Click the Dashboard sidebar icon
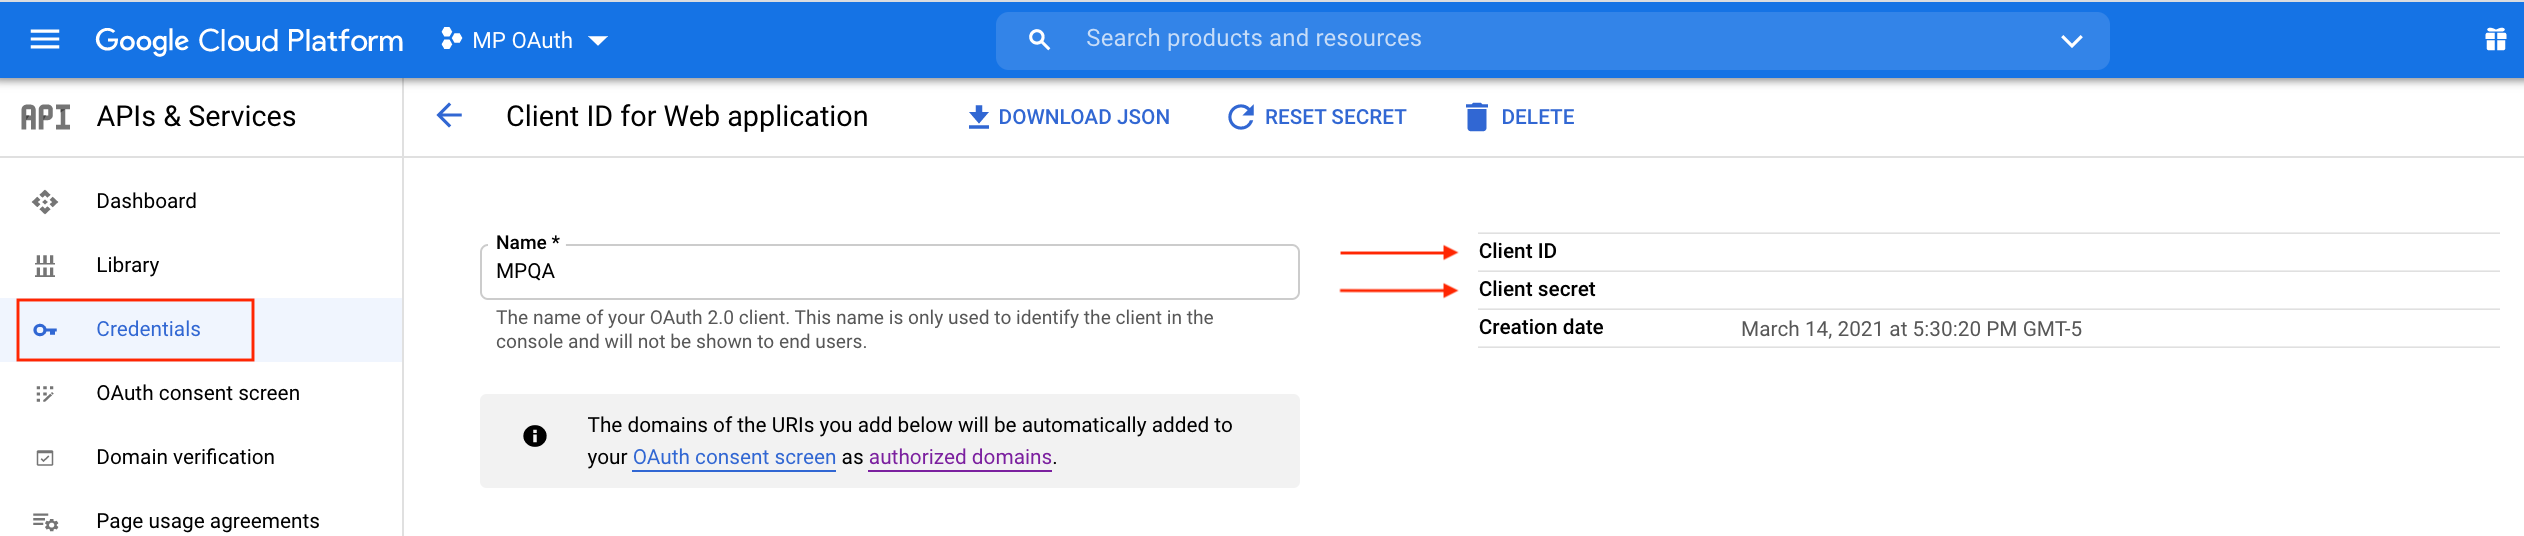 tap(45, 202)
